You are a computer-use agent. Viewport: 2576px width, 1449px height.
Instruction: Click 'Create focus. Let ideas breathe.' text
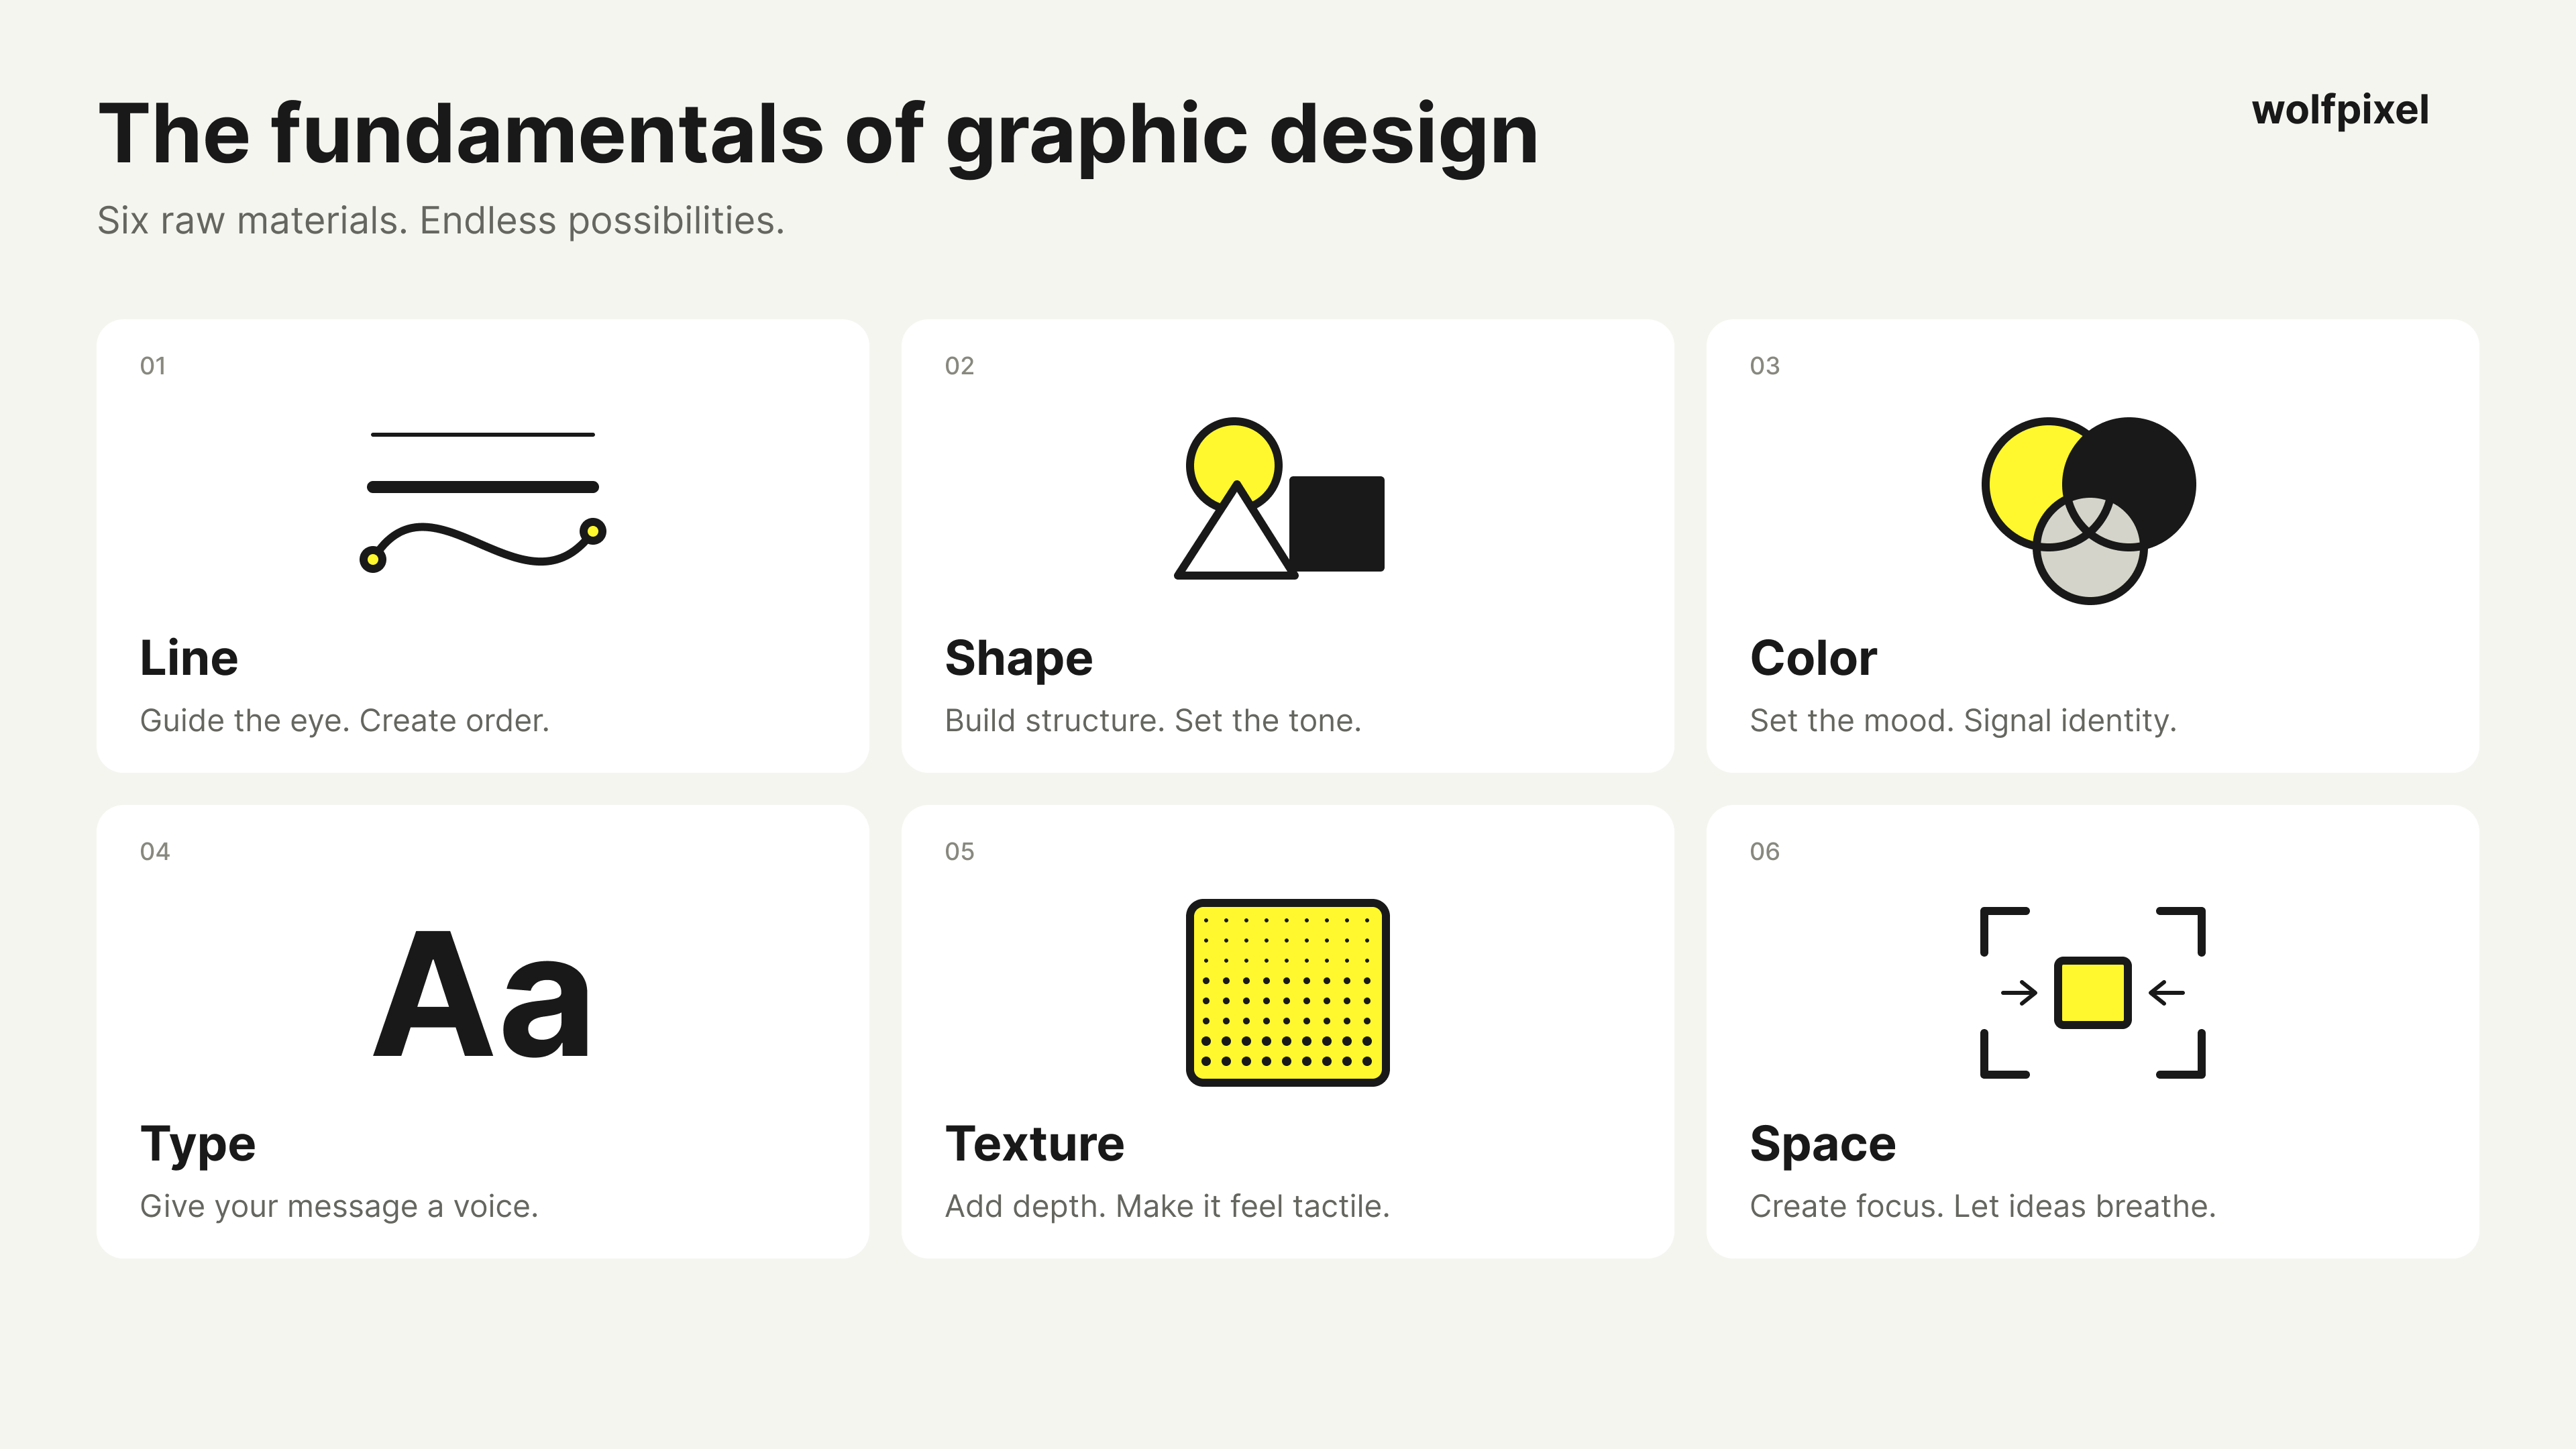1983,1206
